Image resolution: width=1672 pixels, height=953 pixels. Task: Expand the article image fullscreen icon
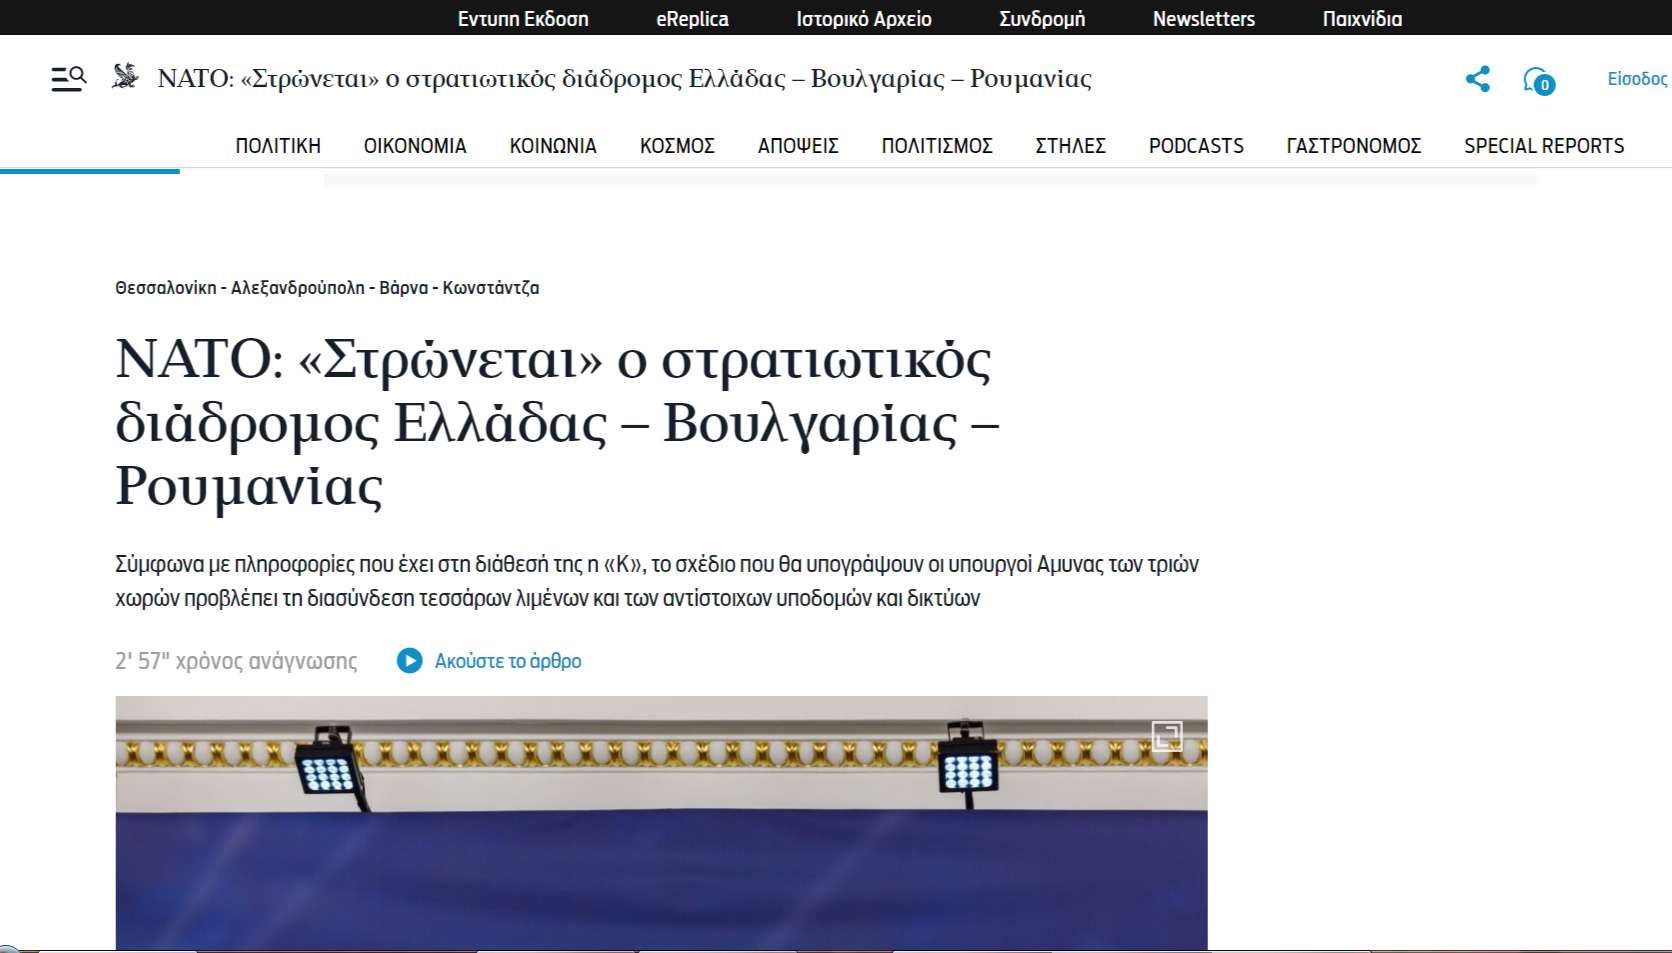pyautogui.click(x=1167, y=736)
